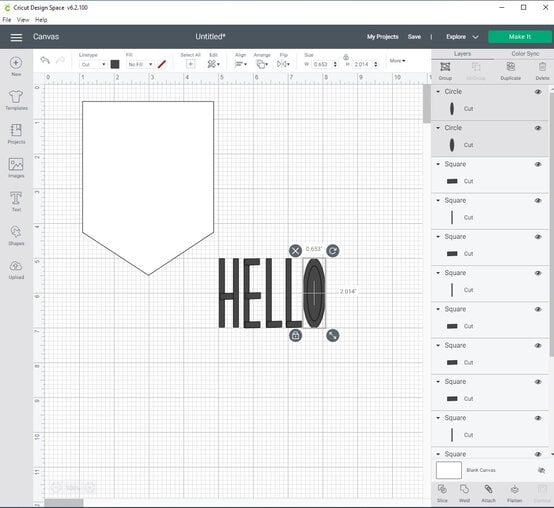
Task: Toggle visibility of the third Square layer
Action: [x=538, y=237]
